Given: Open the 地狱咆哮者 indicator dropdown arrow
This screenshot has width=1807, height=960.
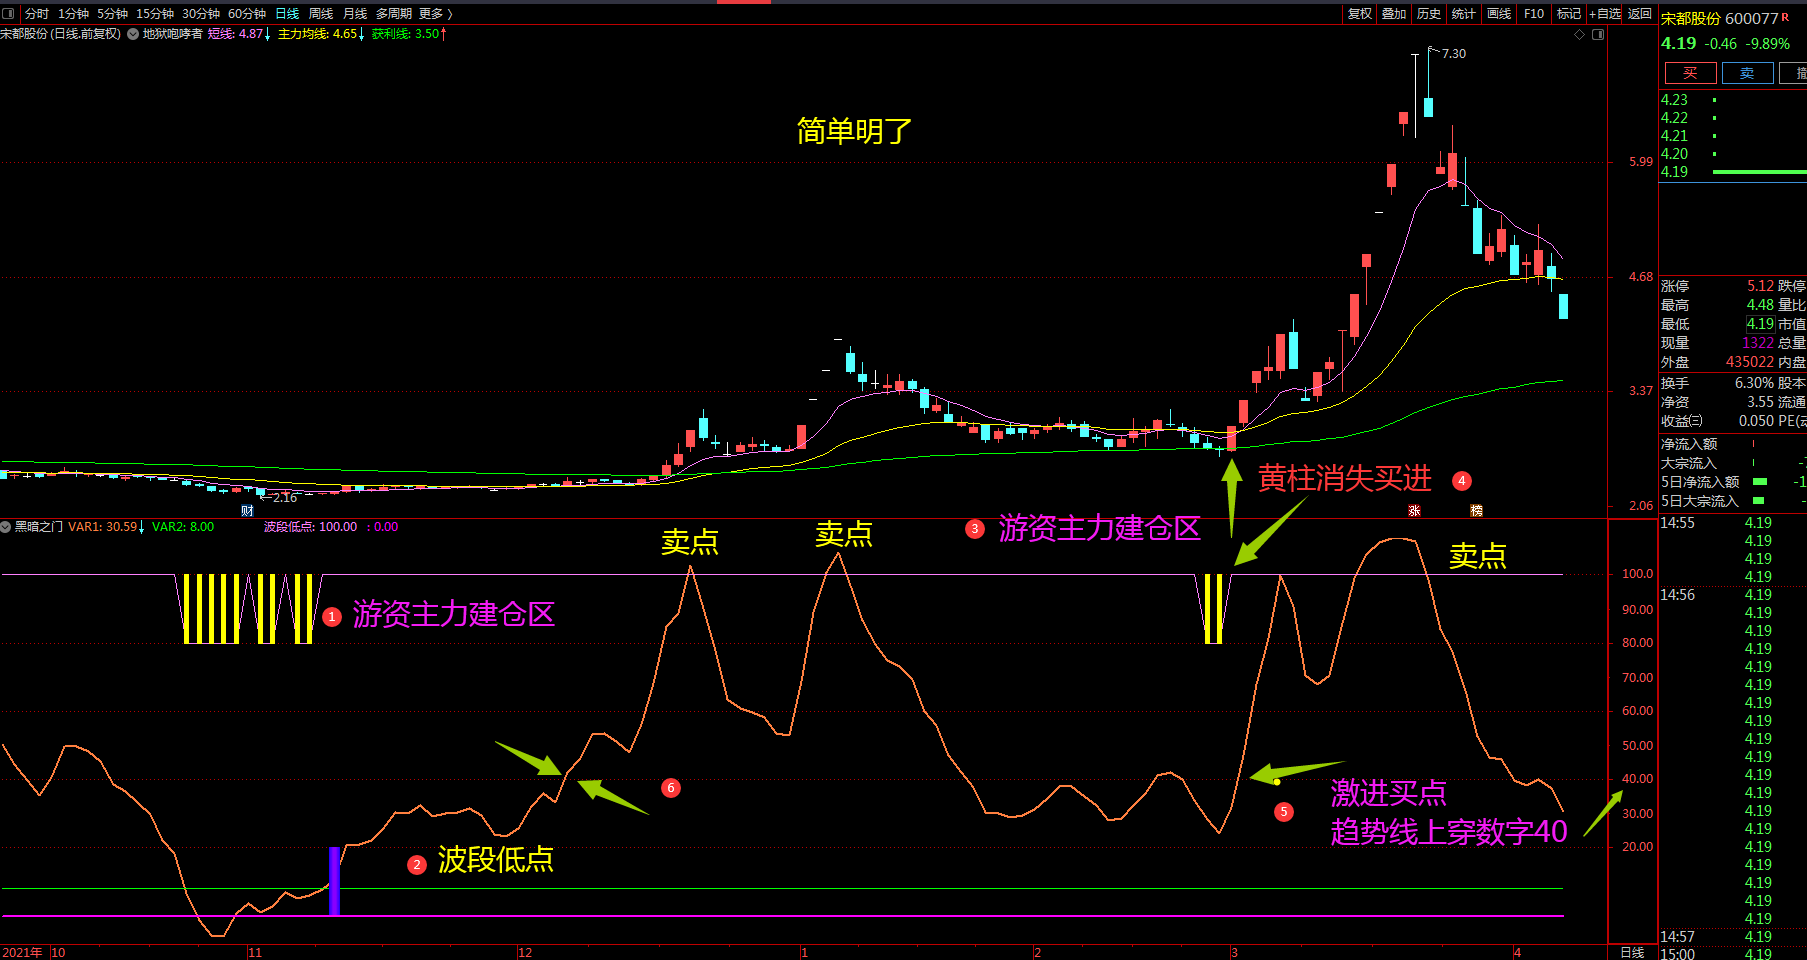Looking at the screenshot, I should 132,34.
